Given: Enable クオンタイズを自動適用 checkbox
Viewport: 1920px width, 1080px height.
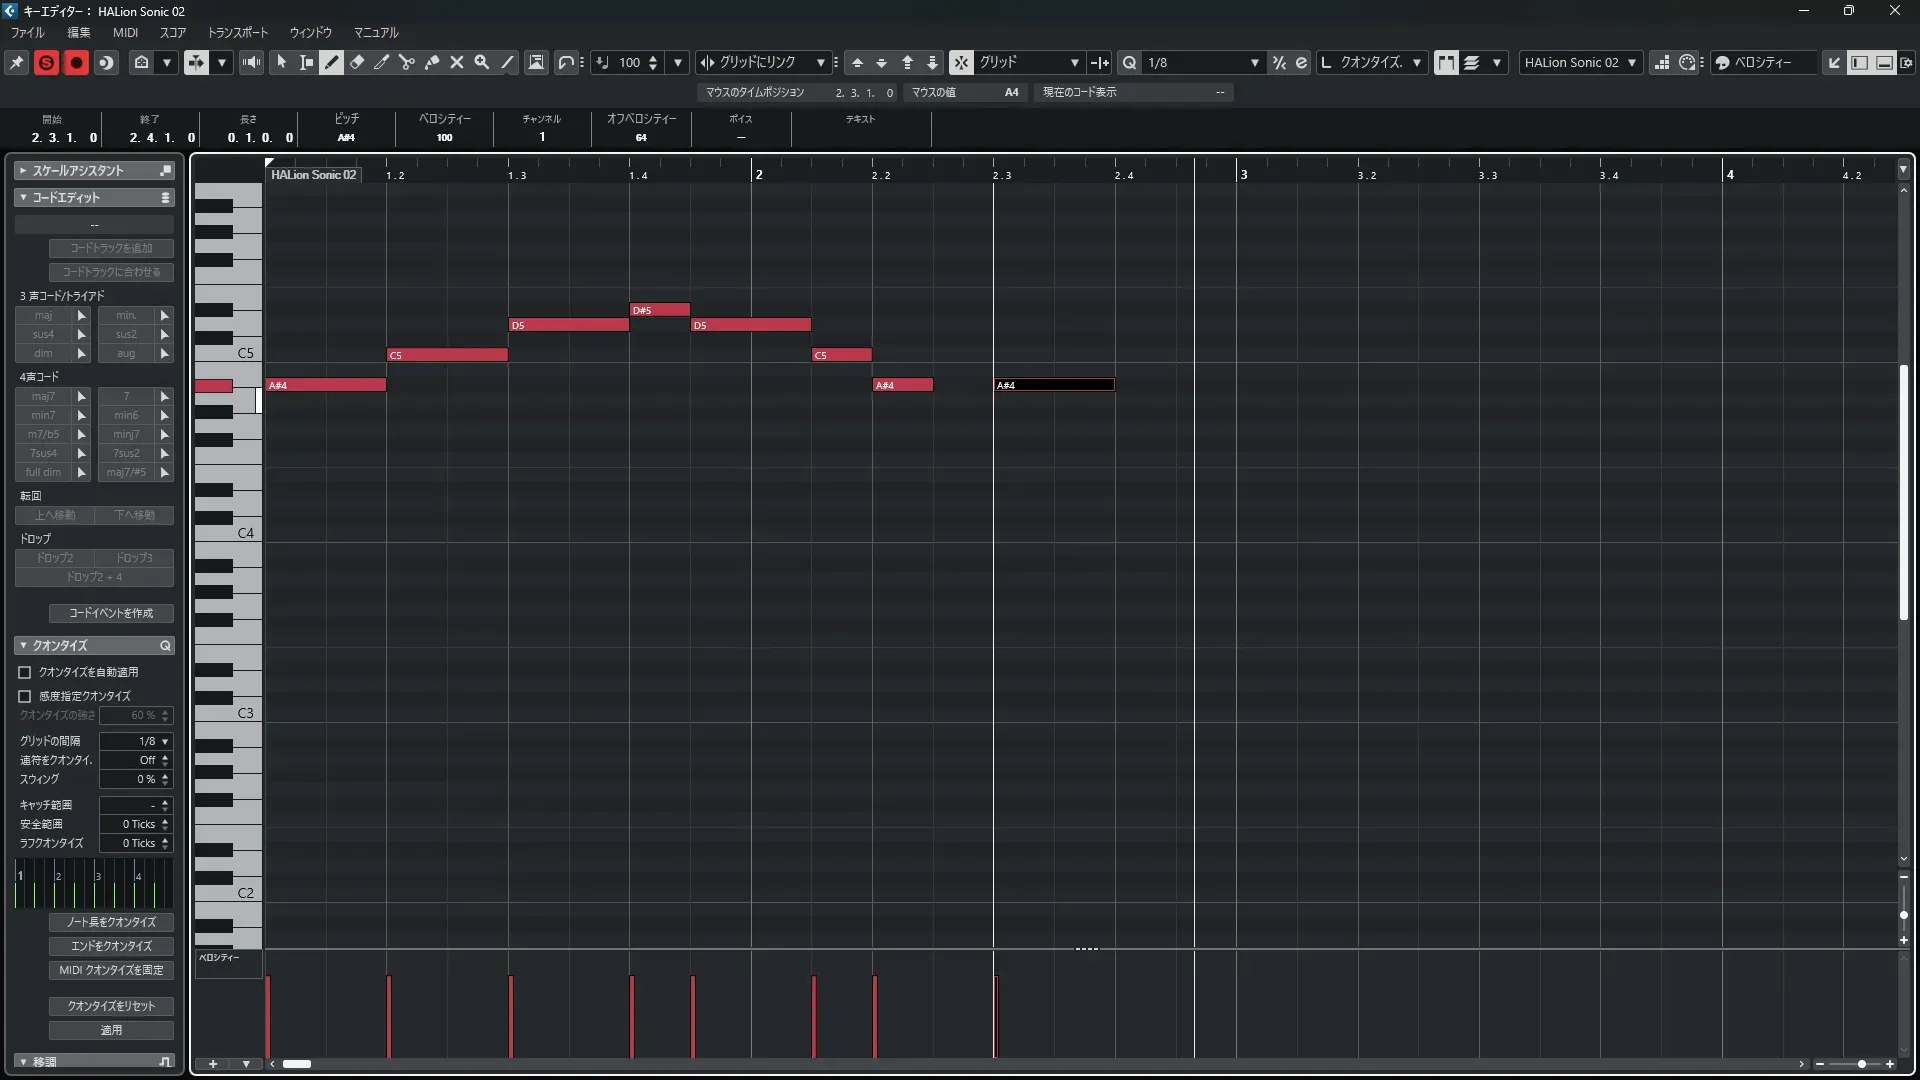Looking at the screenshot, I should click(x=25, y=672).
